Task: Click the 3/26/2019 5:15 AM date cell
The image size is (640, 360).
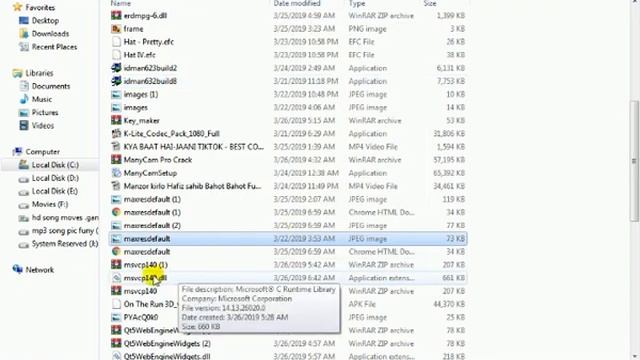Action: click(x=304, y=120)
